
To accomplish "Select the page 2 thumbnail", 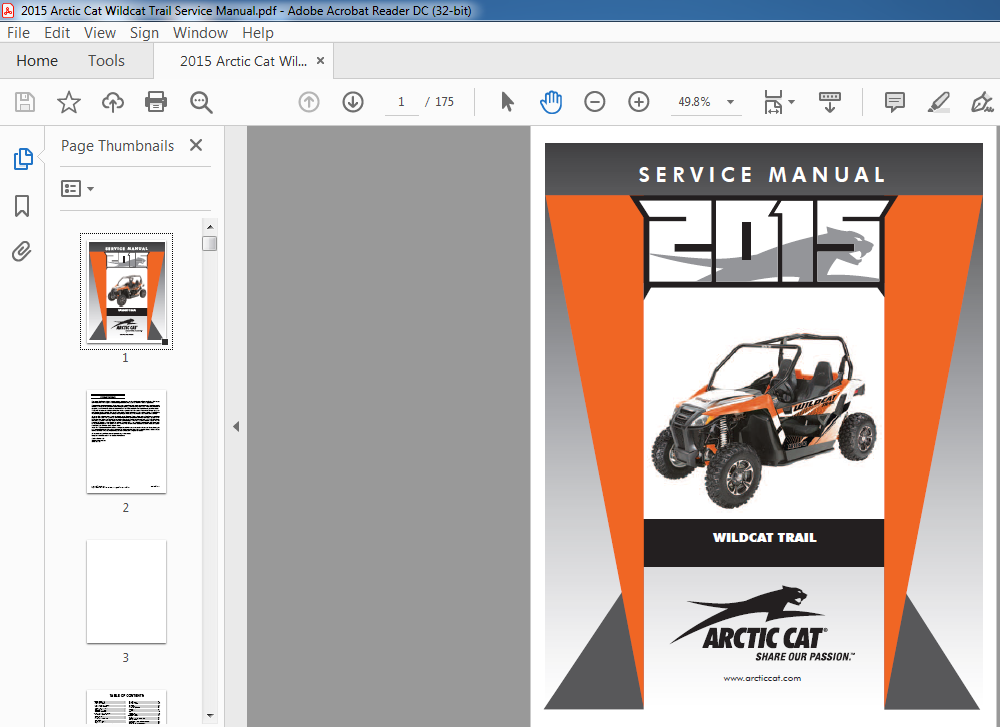I will point(126,441).
